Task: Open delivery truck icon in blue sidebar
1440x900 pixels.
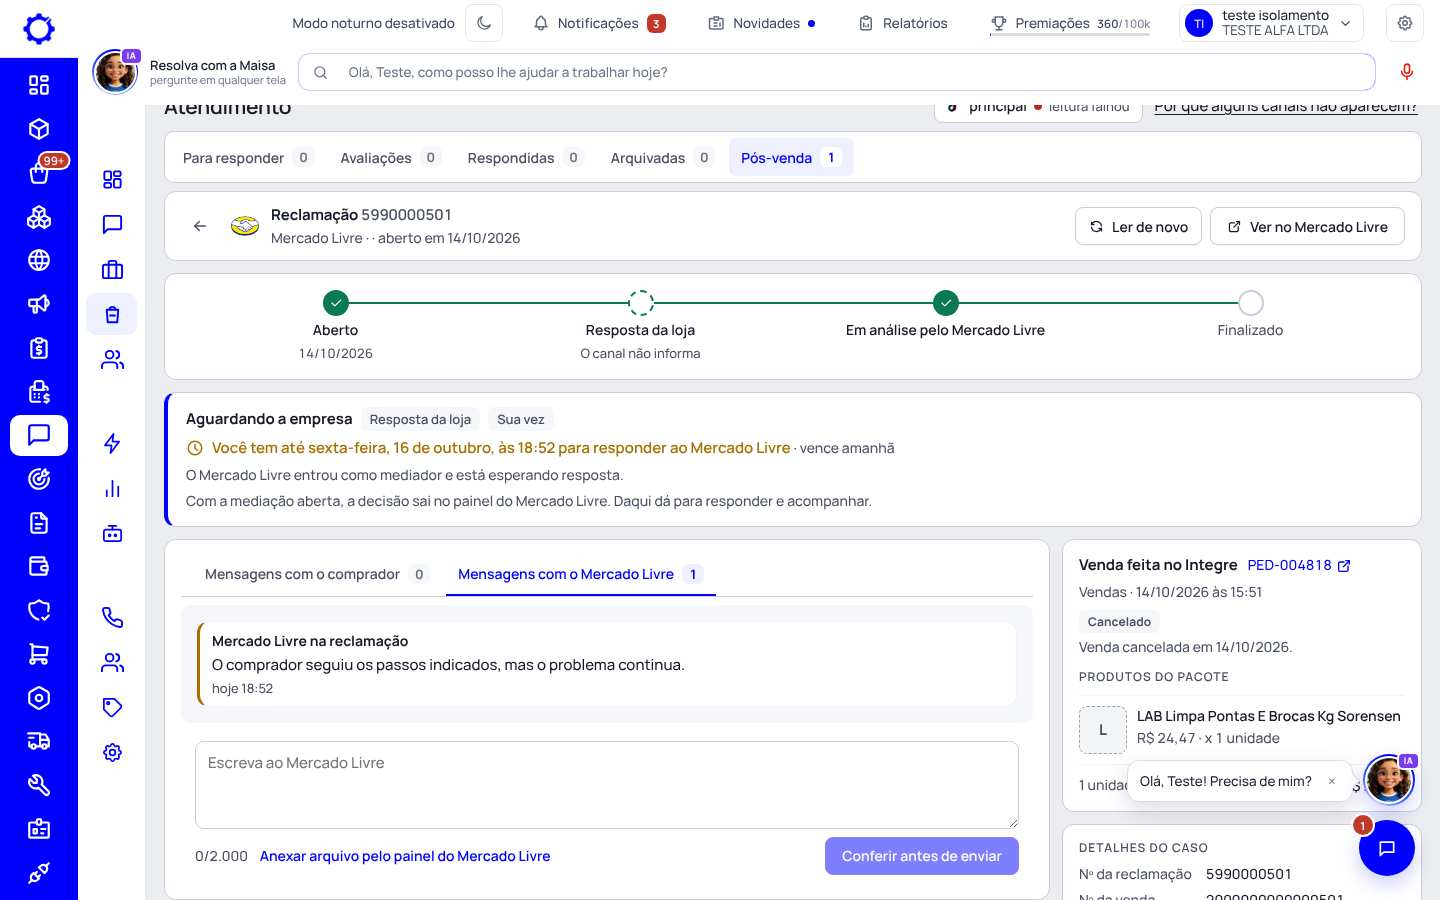Action: (x=39, y=742)
